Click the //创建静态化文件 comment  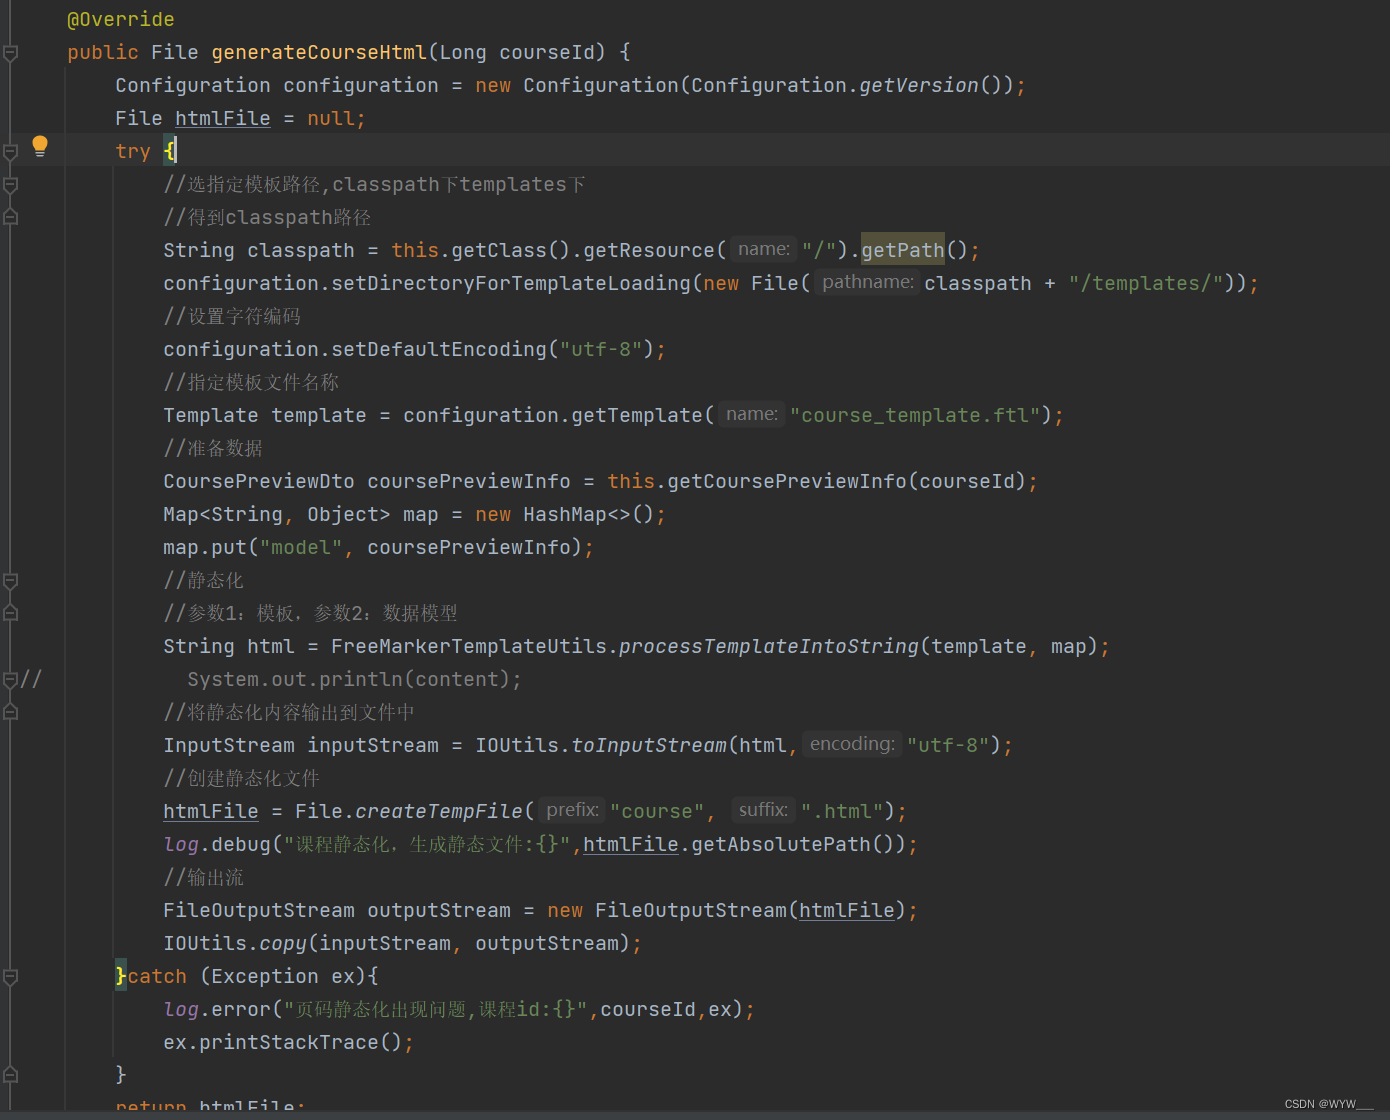coord(241,778)
